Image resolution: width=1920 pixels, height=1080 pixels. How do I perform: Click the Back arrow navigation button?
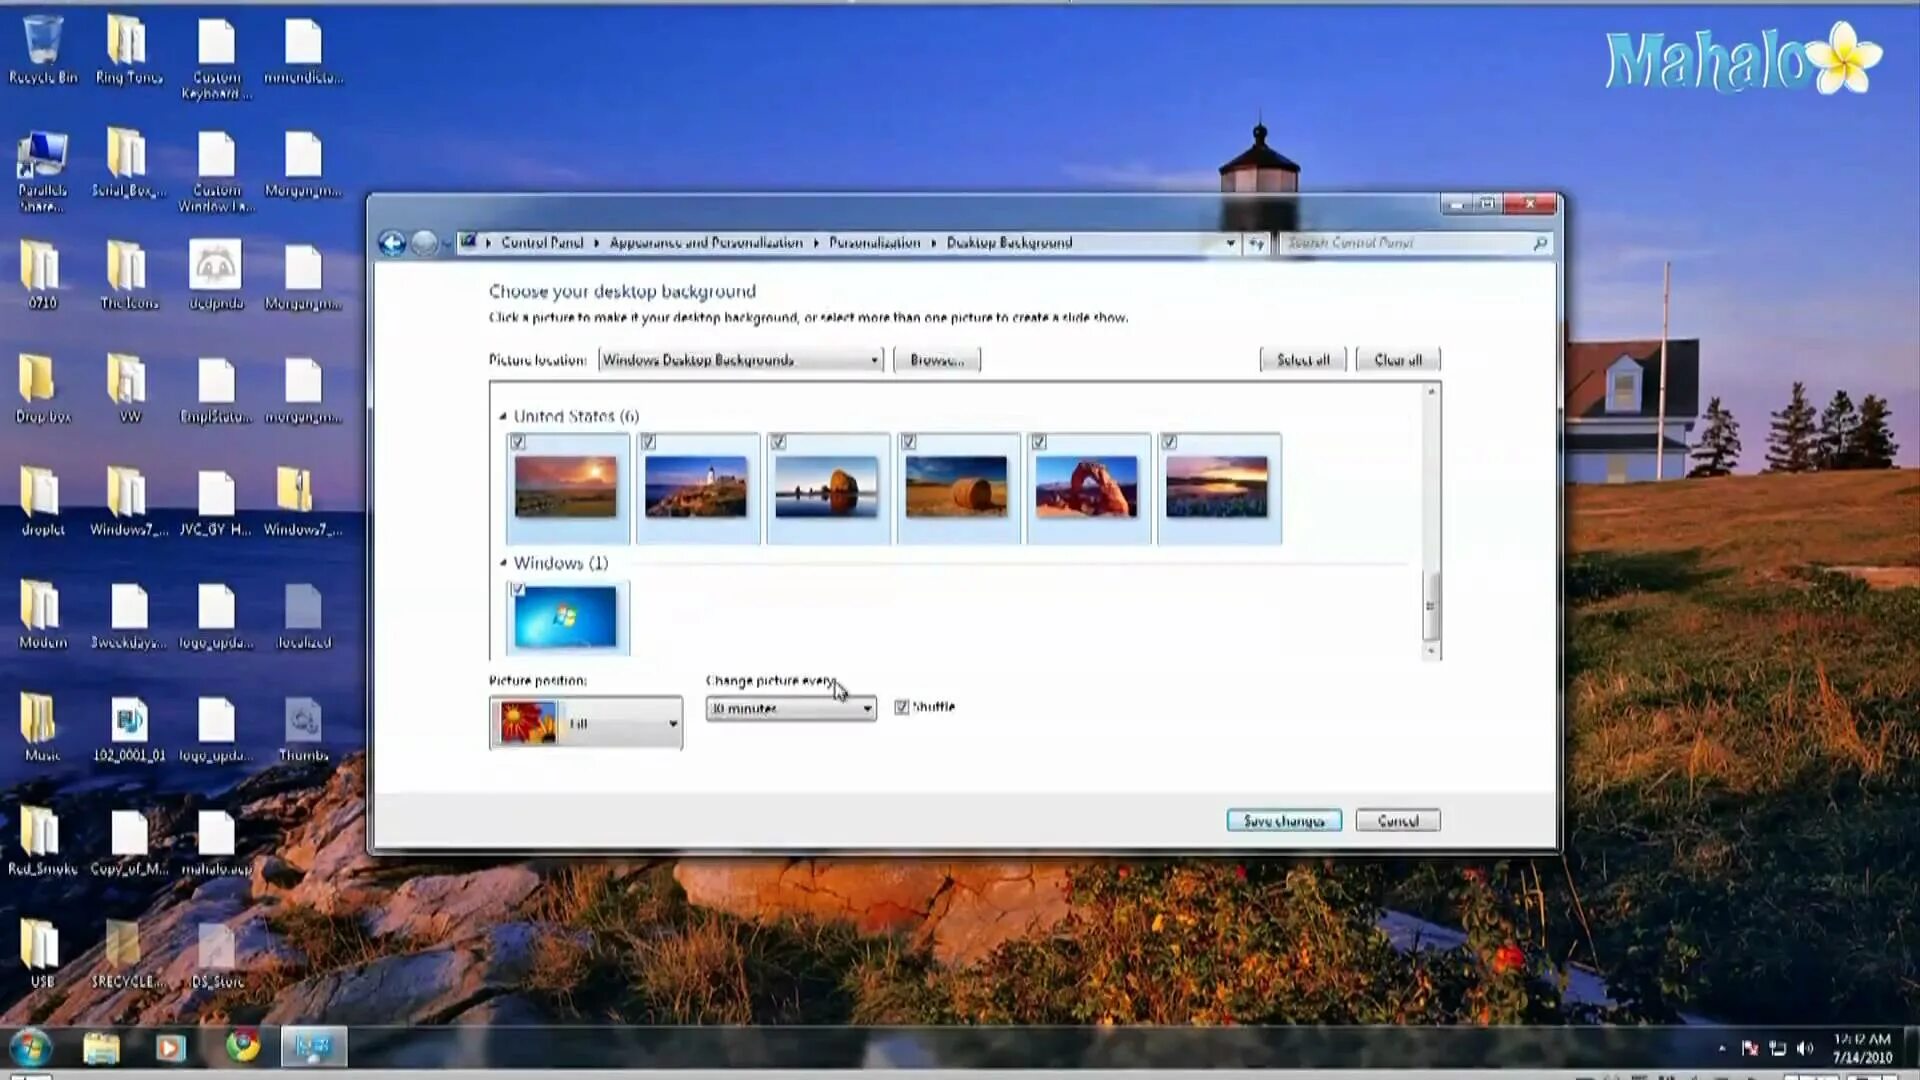(392, 243)
